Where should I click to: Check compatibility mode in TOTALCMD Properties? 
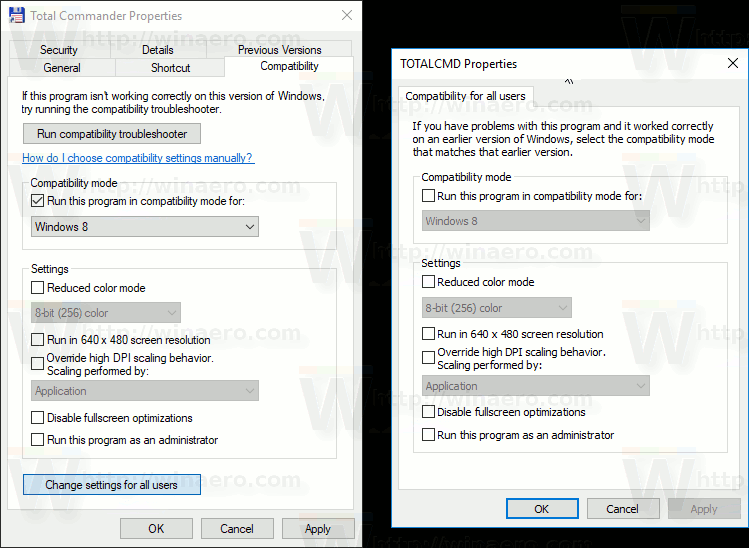(428, 196)
